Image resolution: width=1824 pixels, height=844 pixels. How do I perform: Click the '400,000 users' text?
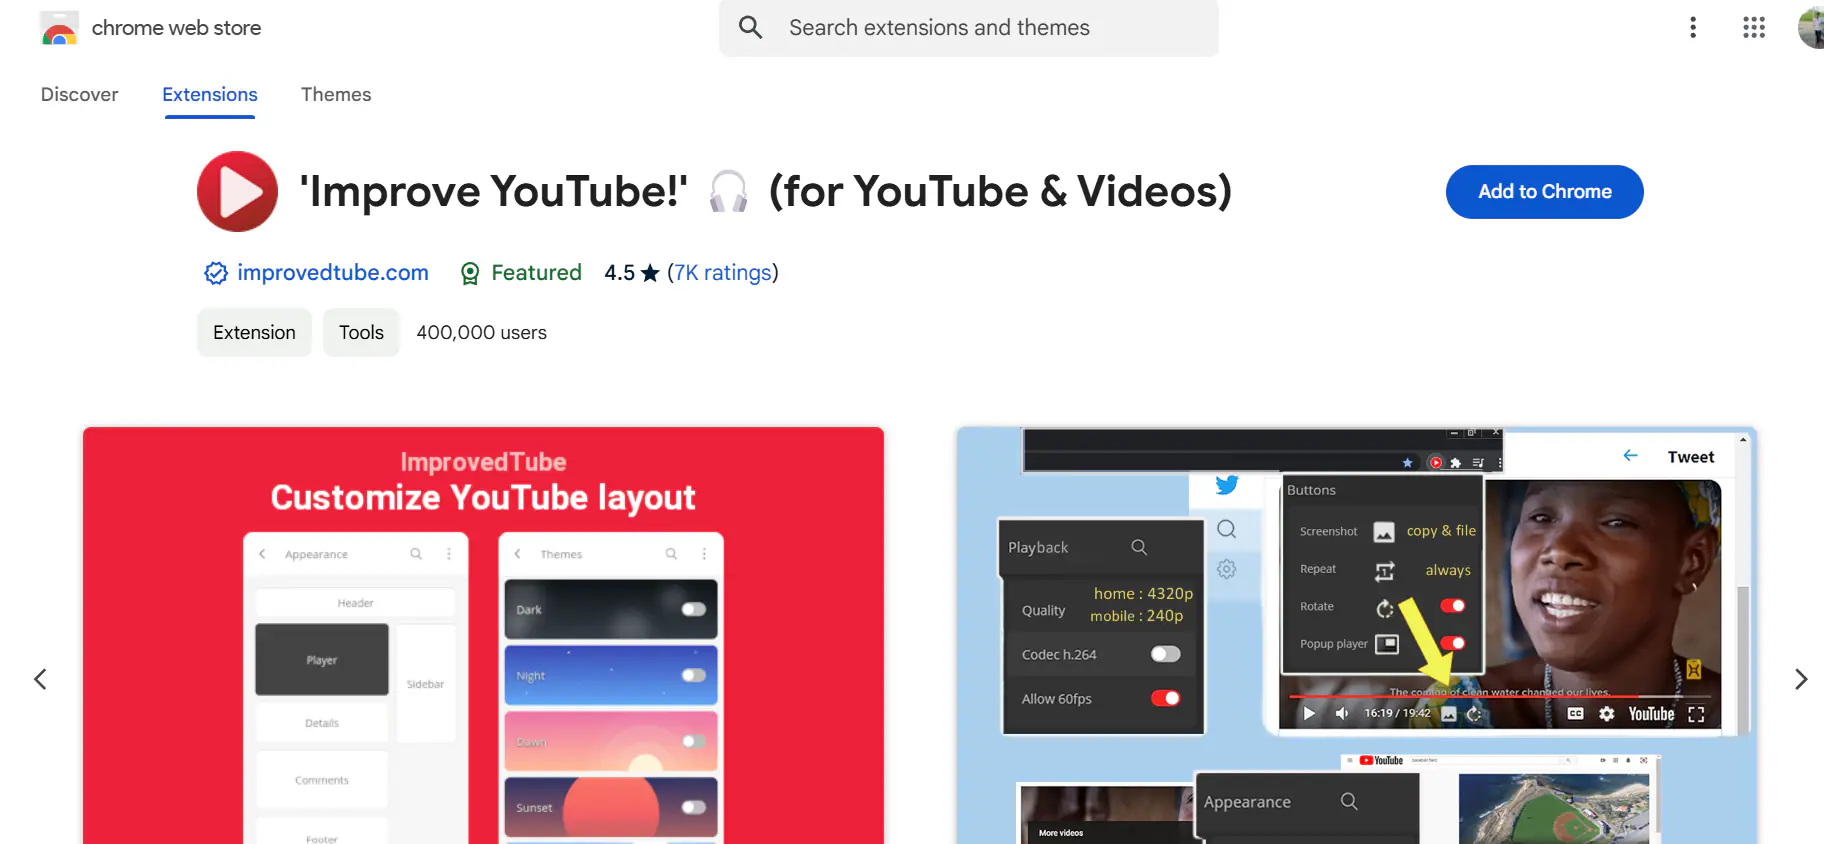[481, 332]
